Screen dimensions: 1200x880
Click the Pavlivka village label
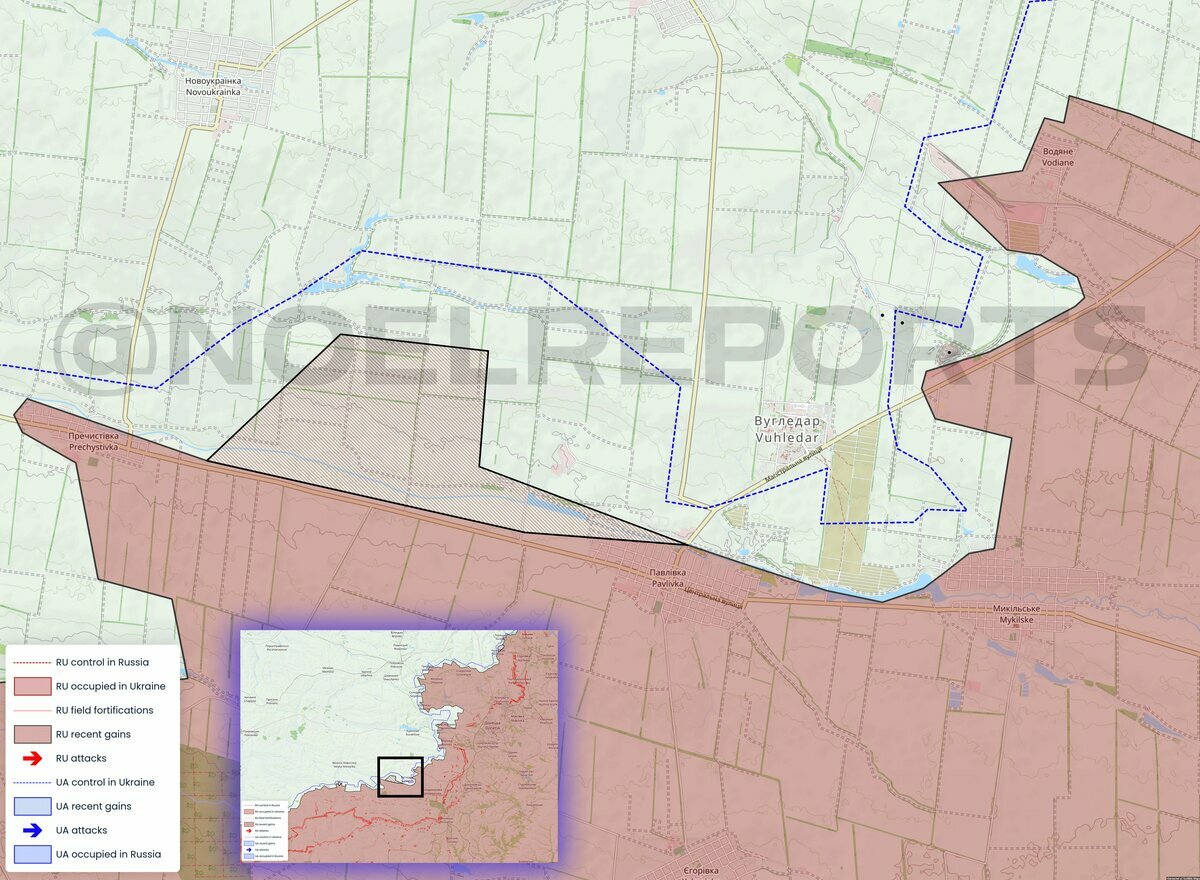coord(667,577)
